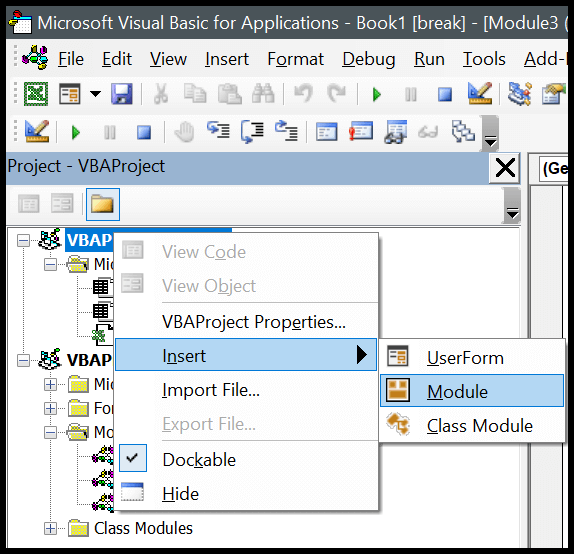This screenshot has width=574, height=554.
Task: Open Project pane toolbar options arrow
Action: [512, 205]
